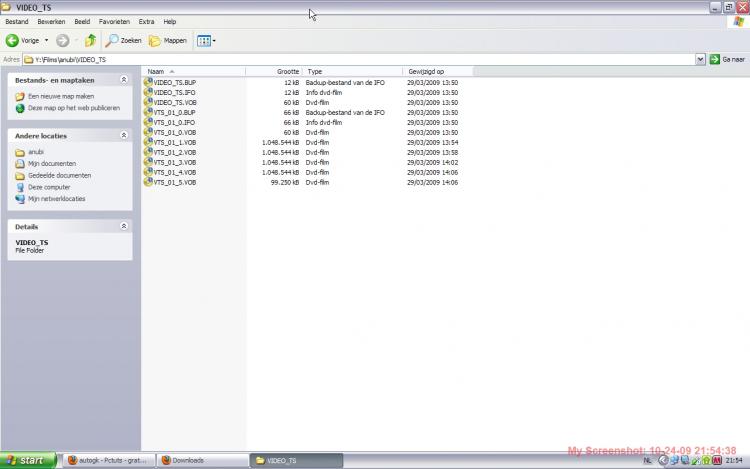Click the Deze computer icon in sidebar
This screenshot has width=750, height=469.
coord(20,187)
